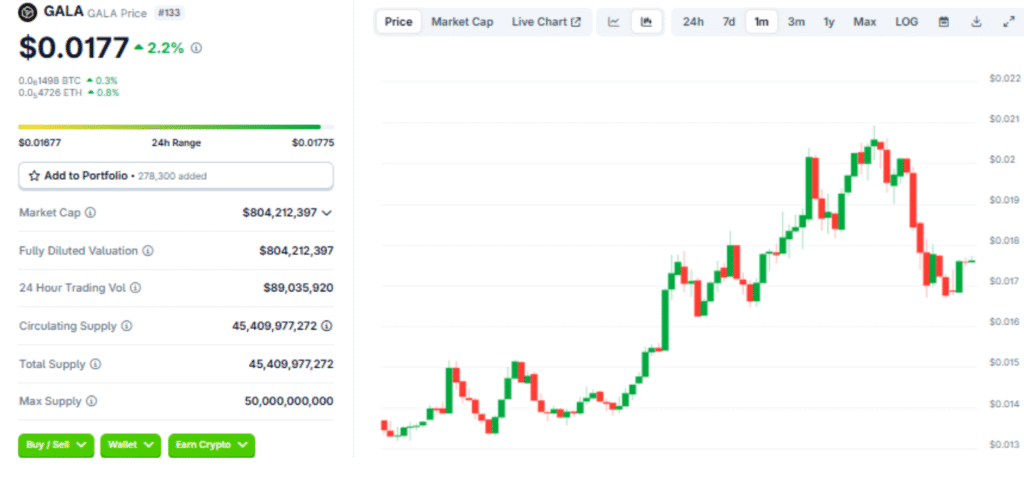Open the calendar date range picker

[x=943, y=22]
